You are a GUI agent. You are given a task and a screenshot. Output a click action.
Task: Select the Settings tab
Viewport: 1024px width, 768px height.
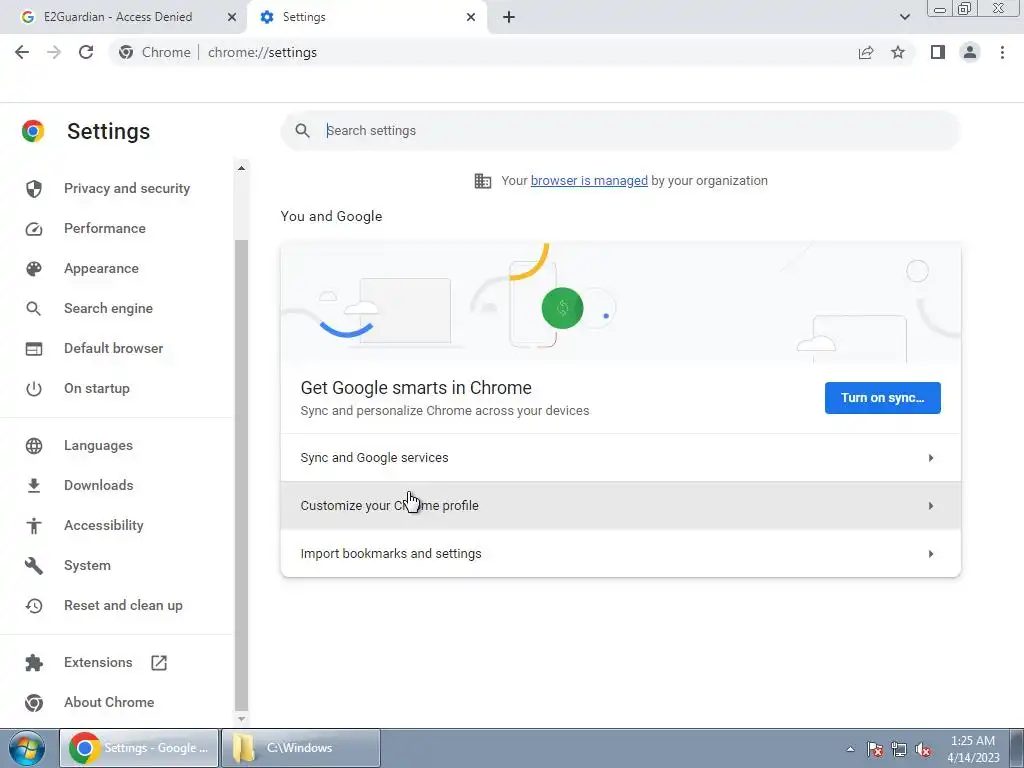(x=366, y=17)
